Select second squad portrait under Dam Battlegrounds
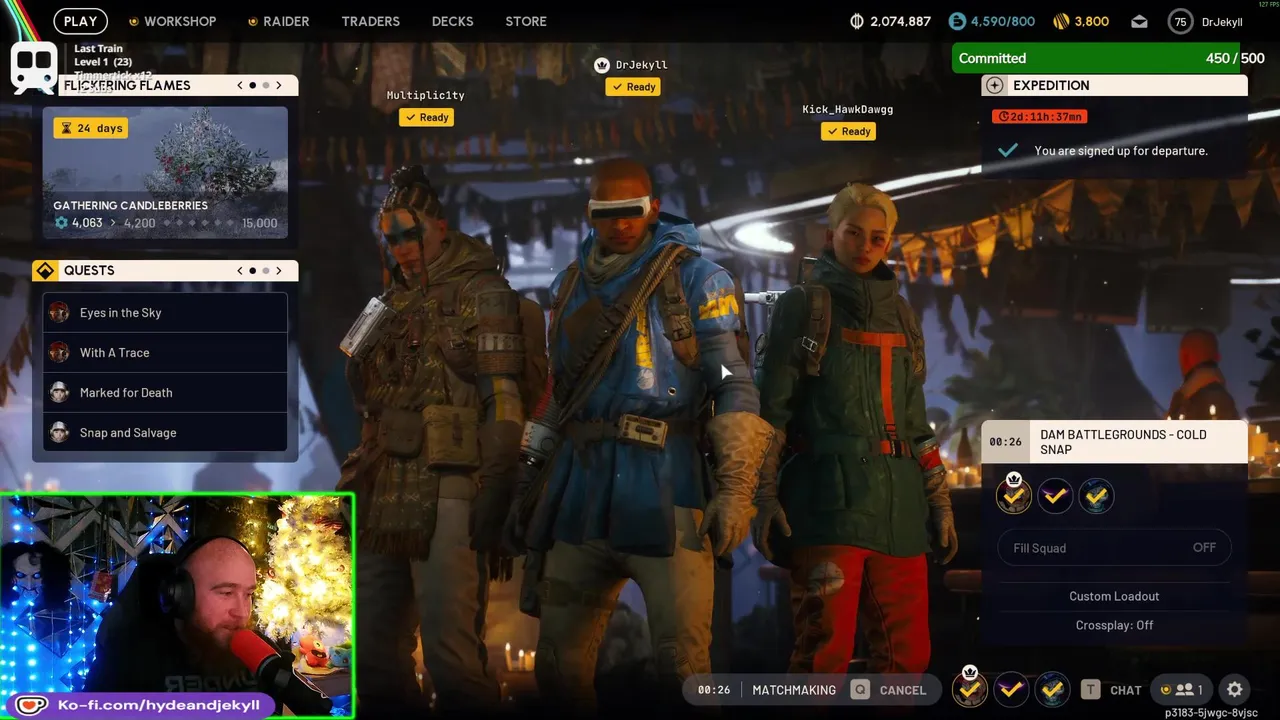Screen dimensions: 1280x720 point(1055,495)
